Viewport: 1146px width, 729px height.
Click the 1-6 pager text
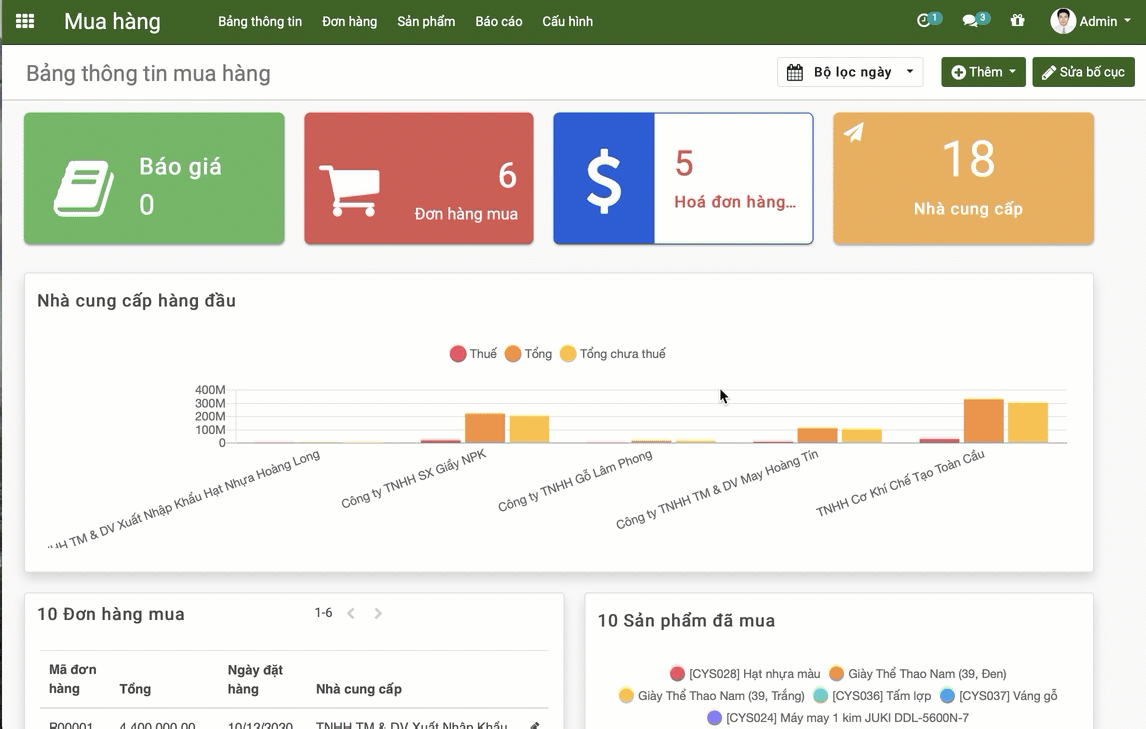[323, 613]
